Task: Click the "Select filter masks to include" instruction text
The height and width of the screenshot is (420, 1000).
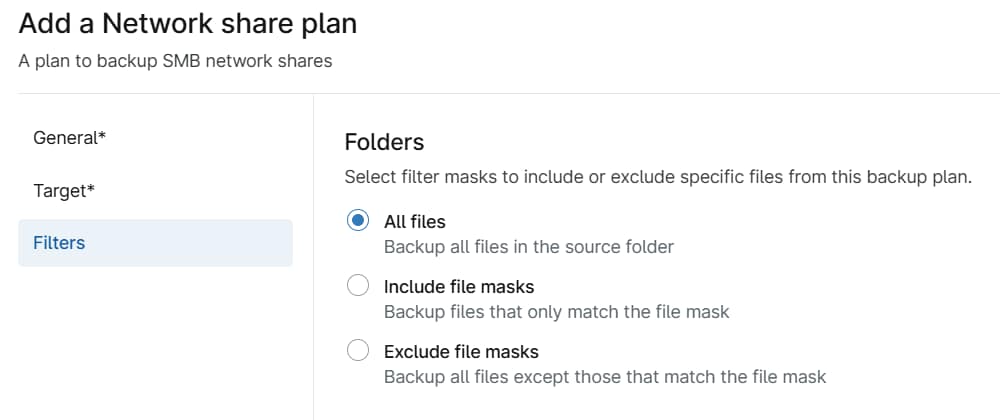Action: click(x=658, y=177)
